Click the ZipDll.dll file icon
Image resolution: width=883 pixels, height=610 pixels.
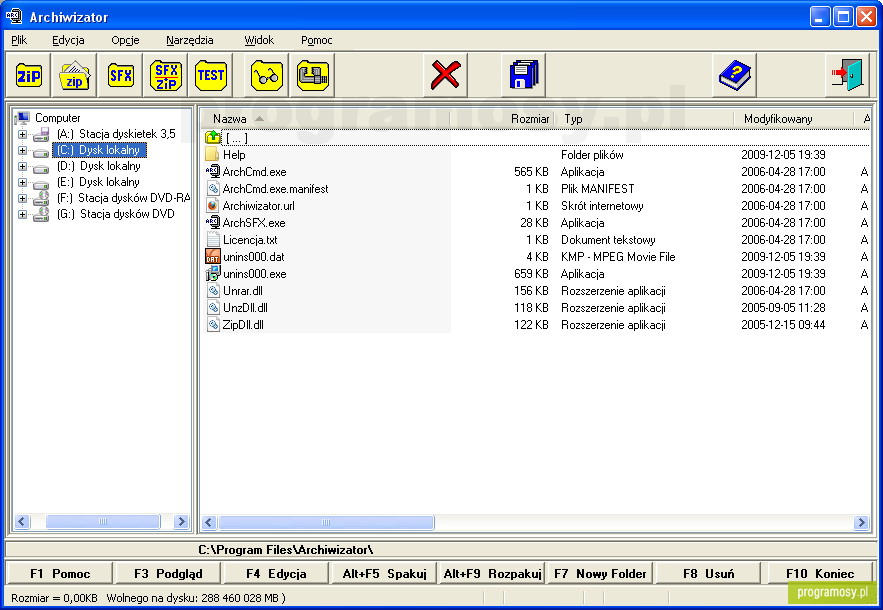tap(212, 324)
